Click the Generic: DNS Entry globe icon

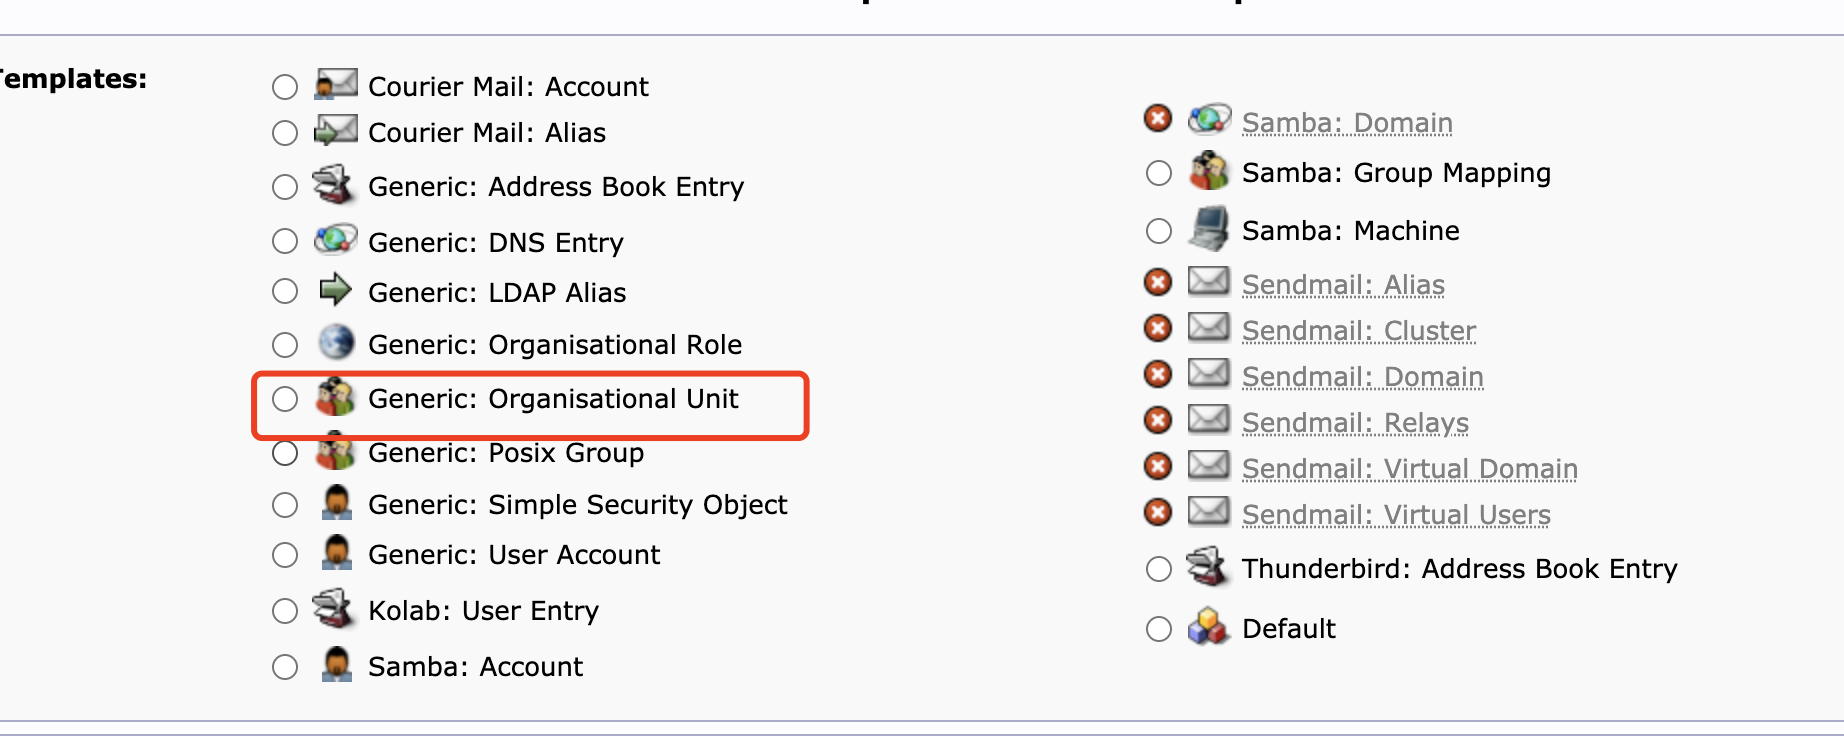336,239
